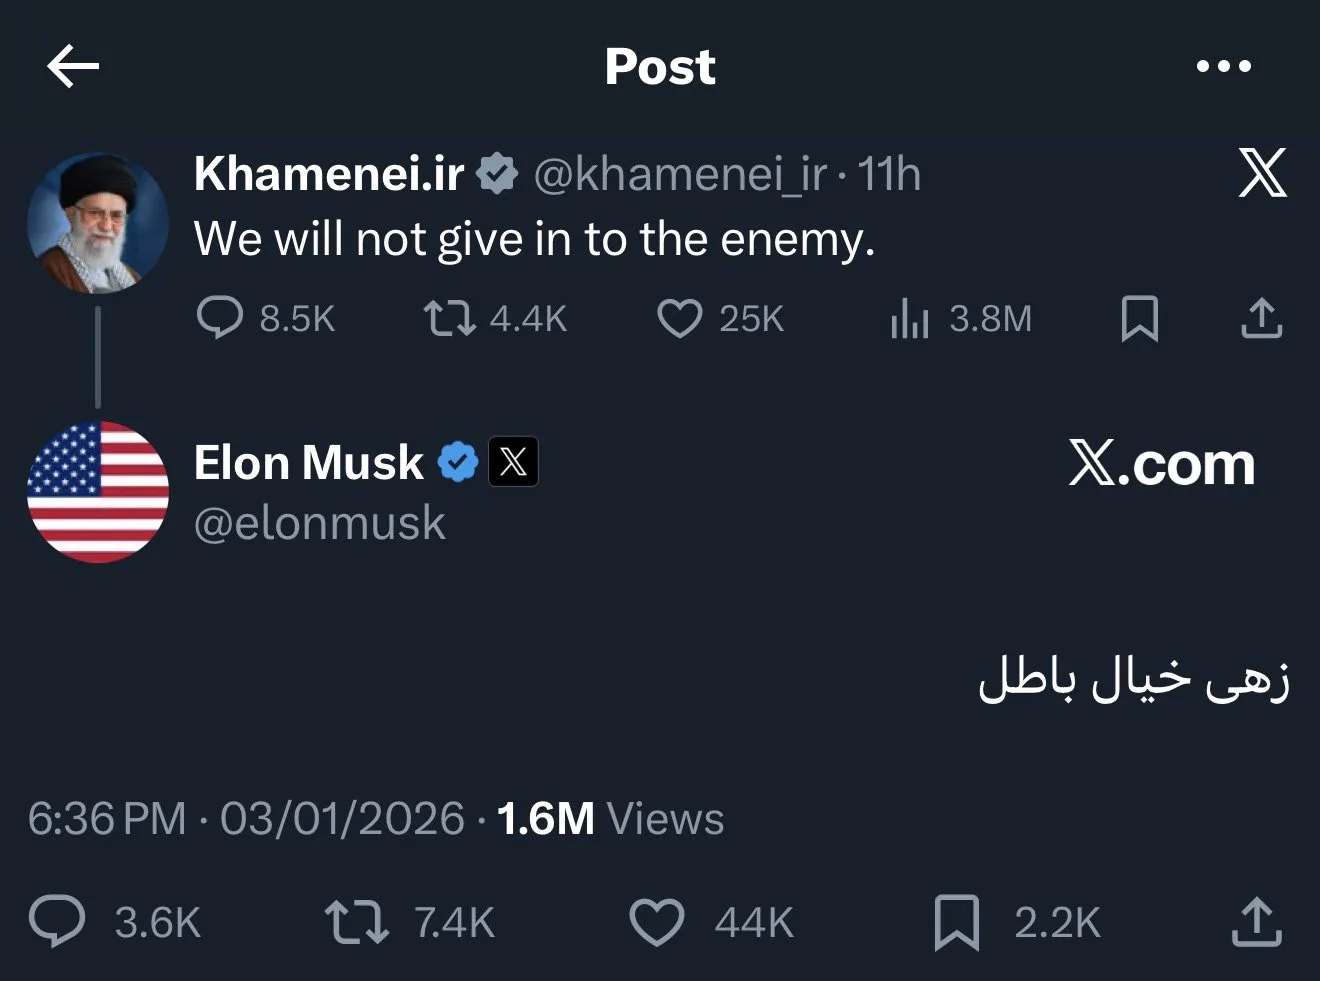Open reply composer for Elon Musk's post
This screenshot has width=1320, height=981.
[x=57, y=922]
